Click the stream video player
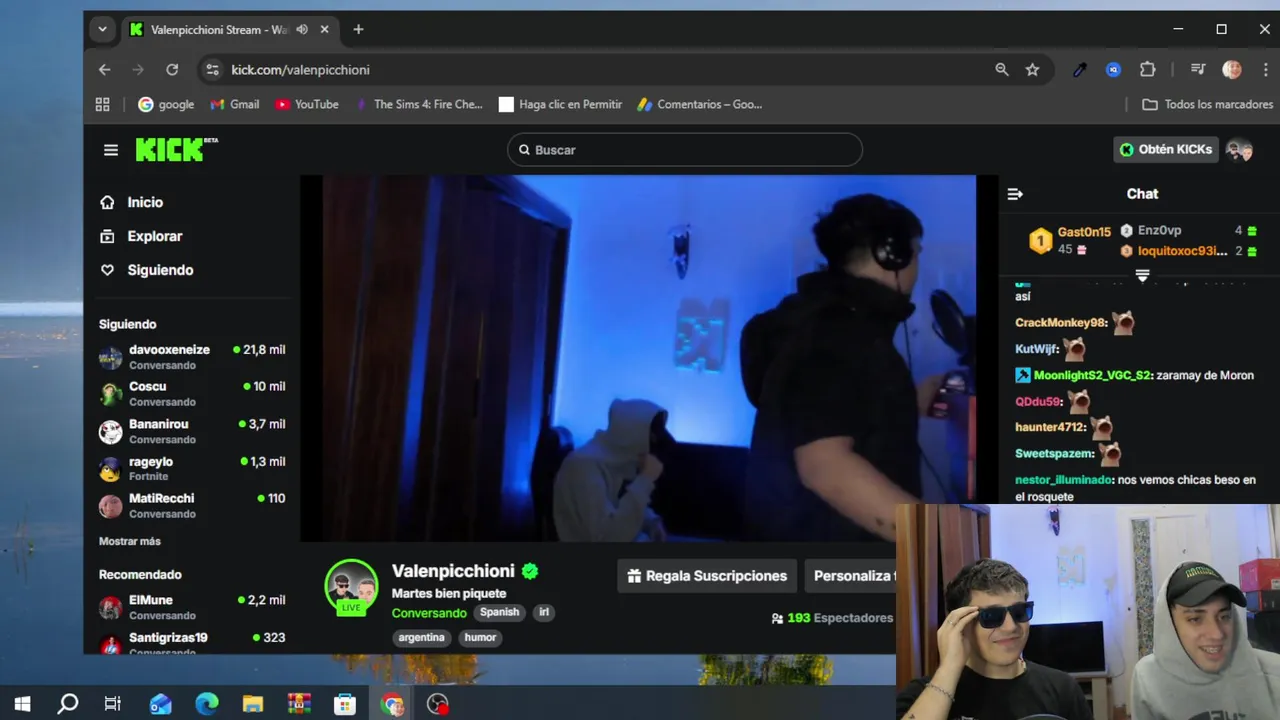Screen dimensions: 1280x720 tap(638, 358)
